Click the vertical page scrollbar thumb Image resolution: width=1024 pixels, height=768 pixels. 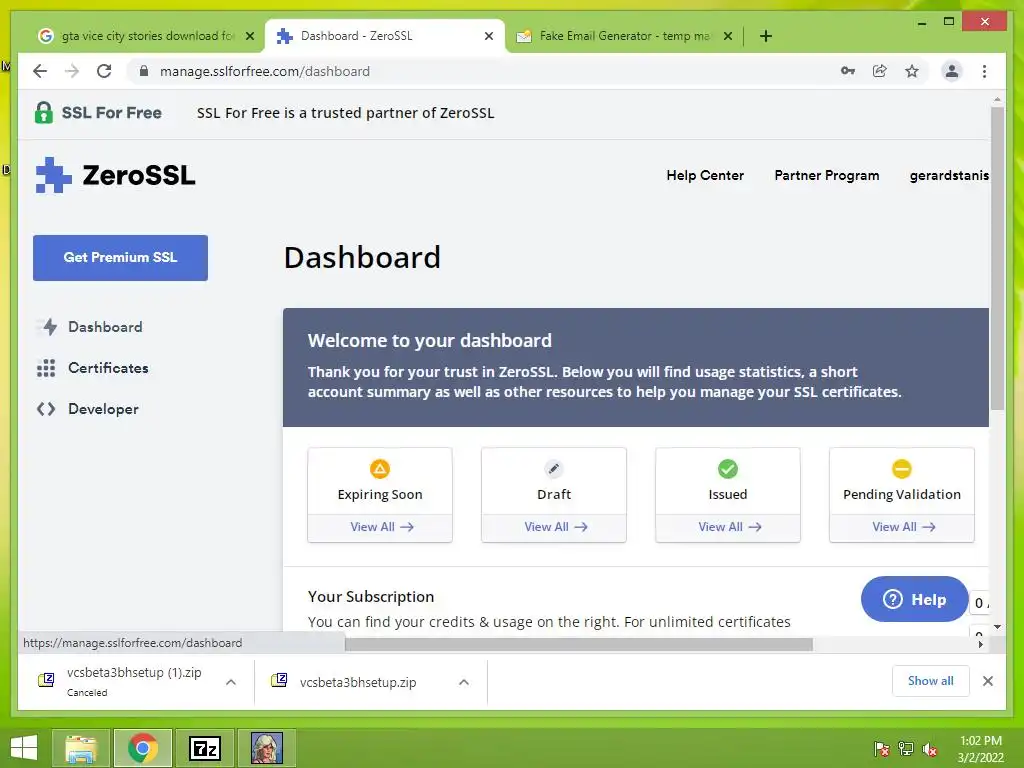[x=997, y=258]
